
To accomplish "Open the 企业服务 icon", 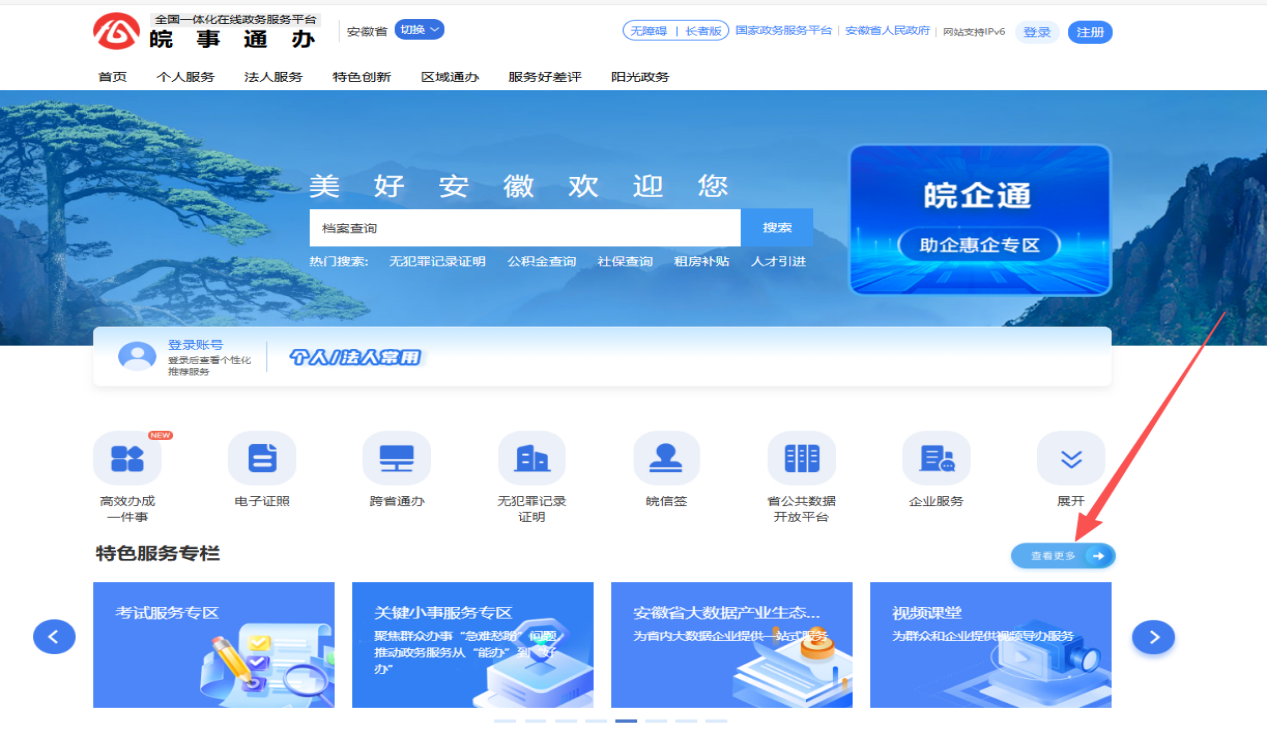I will [936, 459].
